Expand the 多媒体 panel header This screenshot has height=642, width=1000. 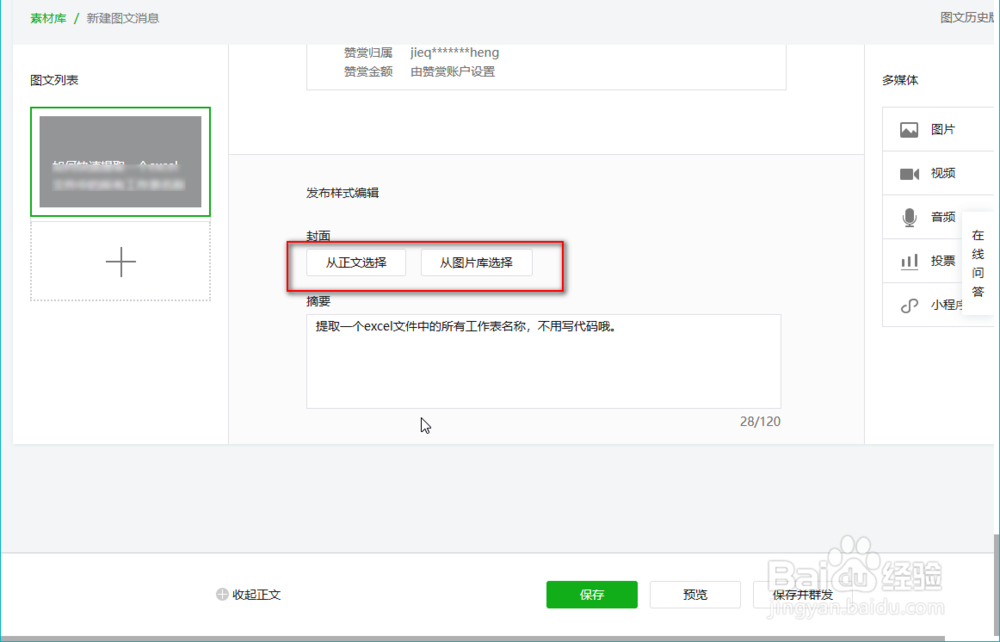coord(900,80)
